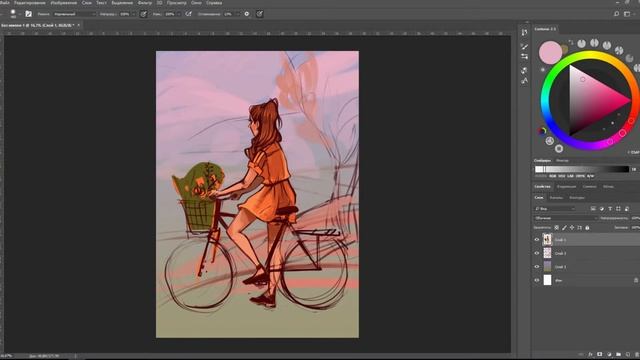Viewport: 640px width, 360px height.
Task: Click the fx add layer style icon
Action: 590,354
